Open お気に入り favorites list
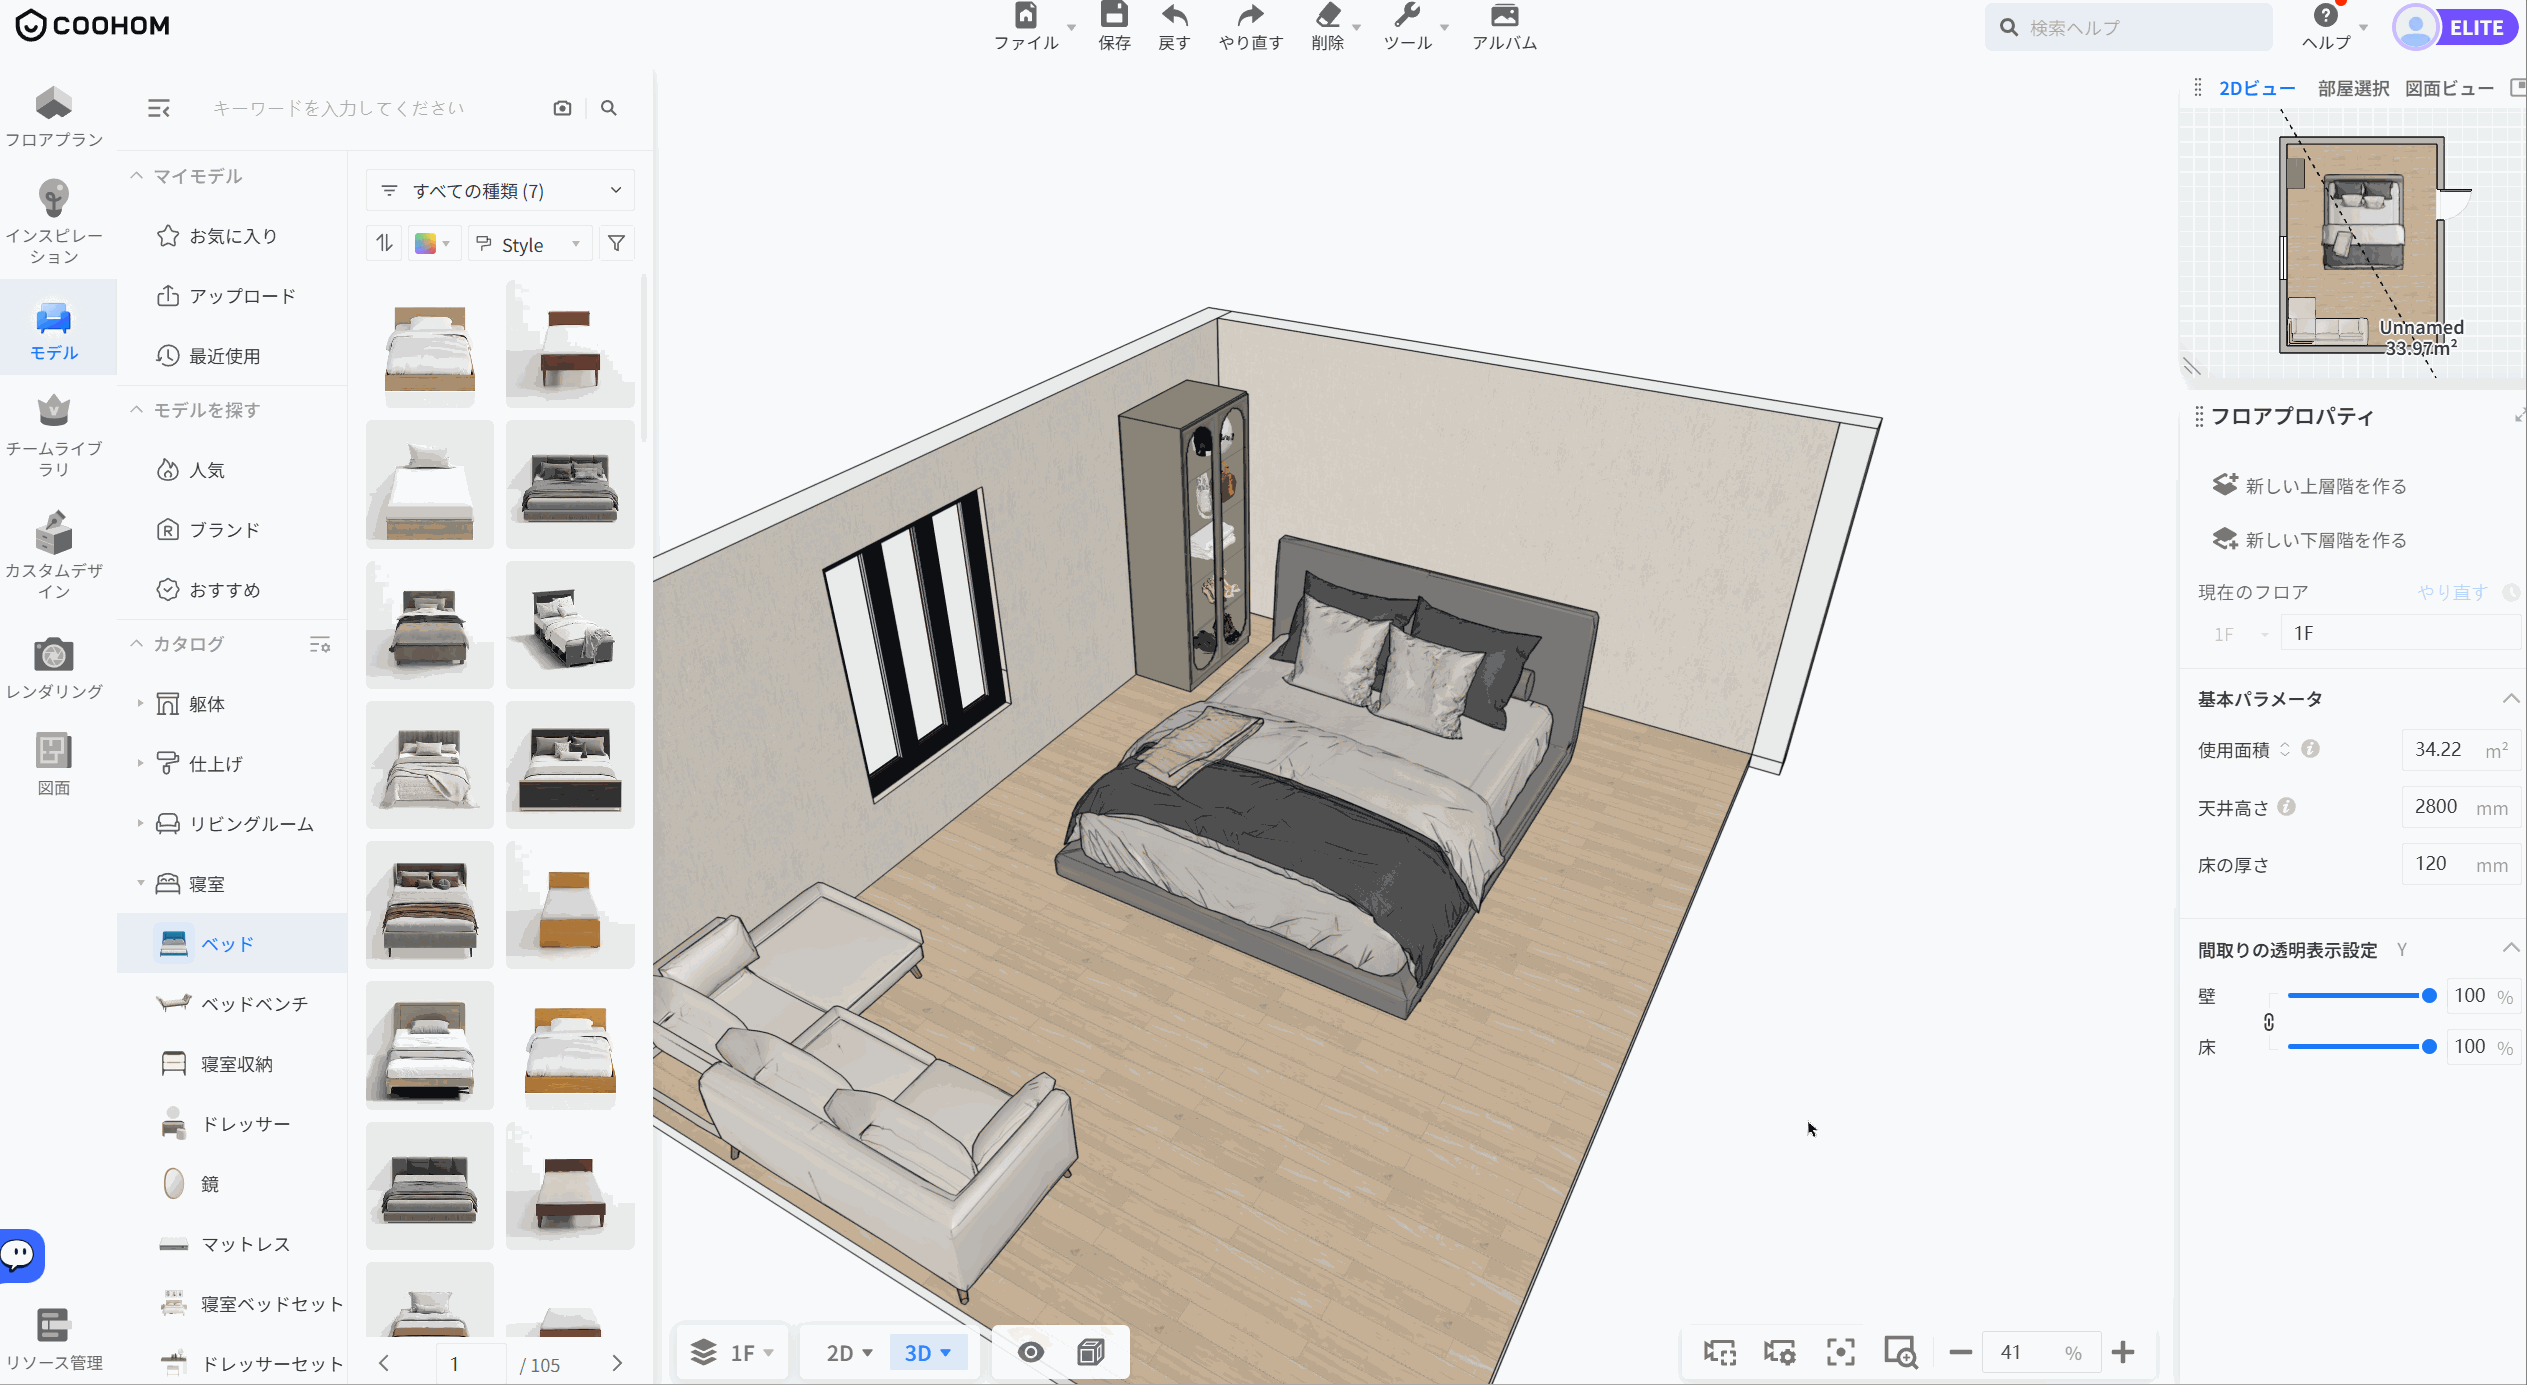The image size is (2527, 1385). 232,236
